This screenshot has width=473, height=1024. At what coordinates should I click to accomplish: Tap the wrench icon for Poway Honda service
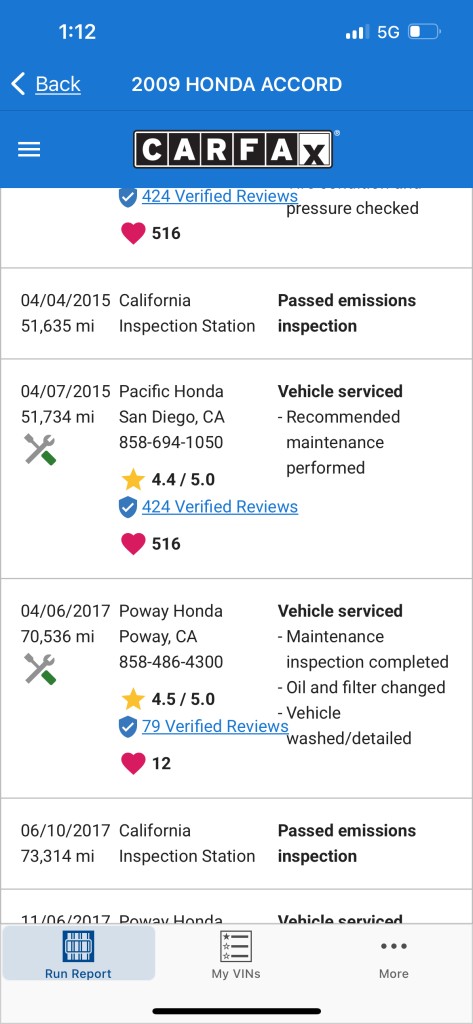coord(40,669)
